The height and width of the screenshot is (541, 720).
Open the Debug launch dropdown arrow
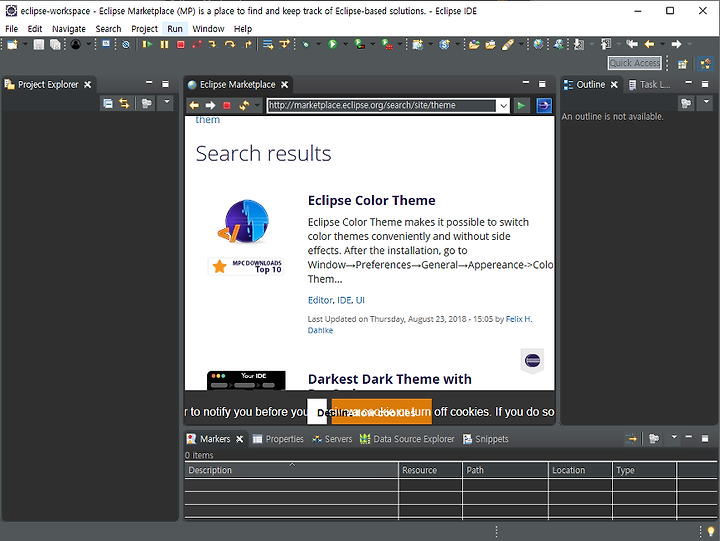point(318,45)
